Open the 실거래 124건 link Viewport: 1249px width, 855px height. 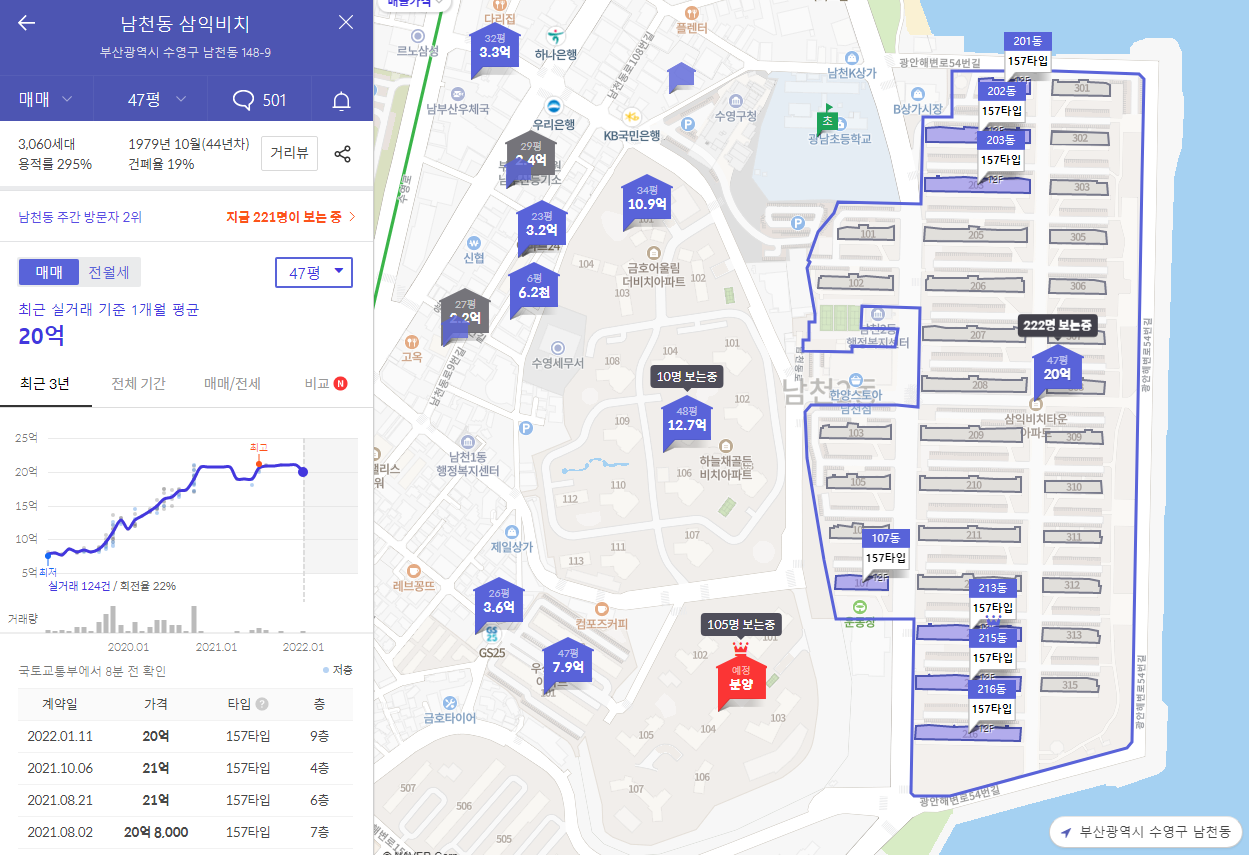(x=79, y=586)
